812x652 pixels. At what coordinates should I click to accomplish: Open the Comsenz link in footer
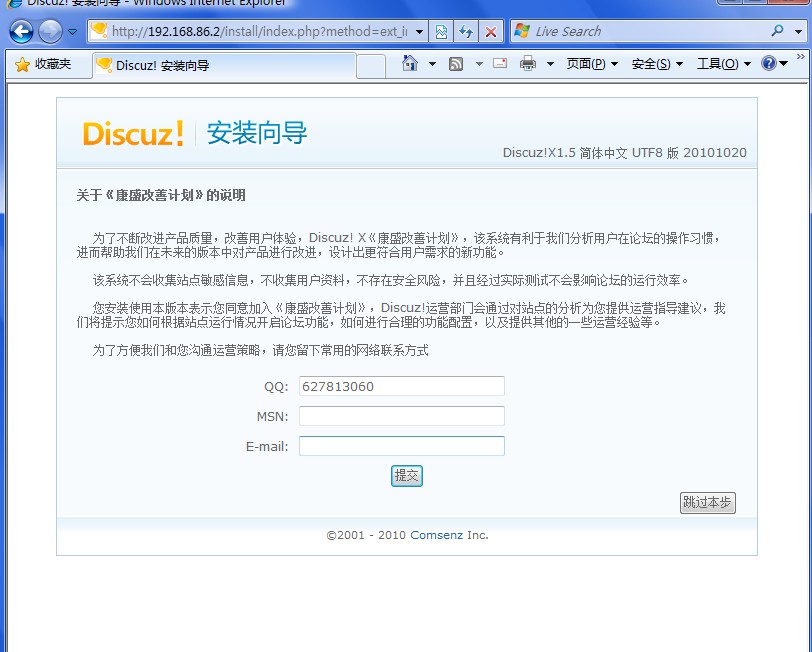[436, 535]
